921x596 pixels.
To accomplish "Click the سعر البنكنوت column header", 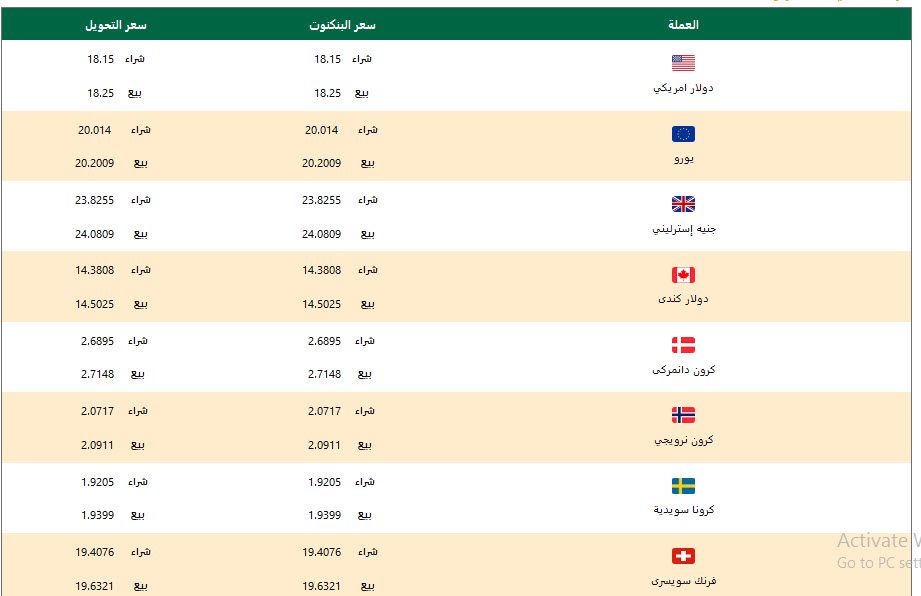I will click(x=342, y=25).
